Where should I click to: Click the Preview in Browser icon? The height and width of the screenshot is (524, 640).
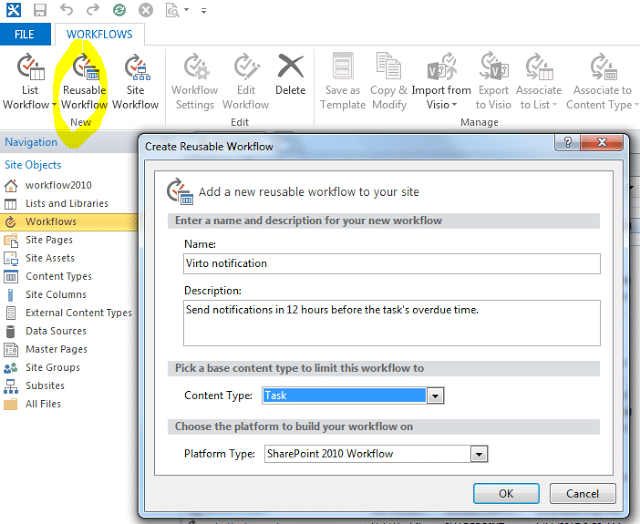172,10
